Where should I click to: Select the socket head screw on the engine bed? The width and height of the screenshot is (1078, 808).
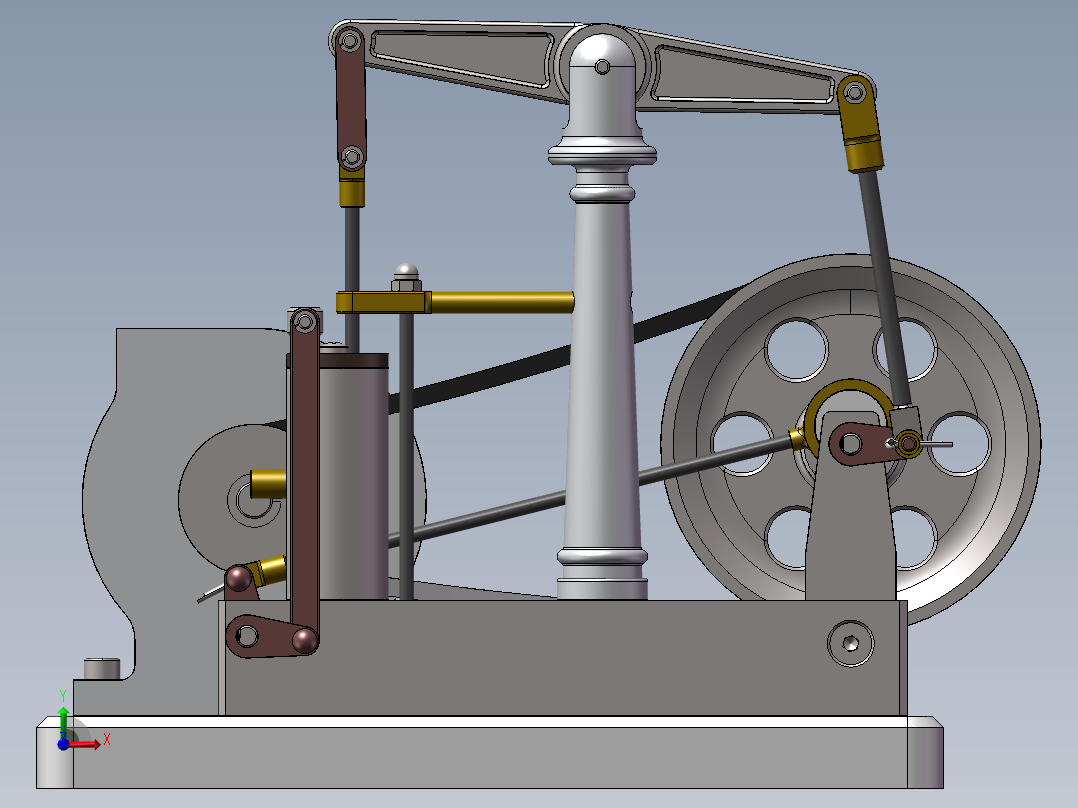tap(850, 644)
